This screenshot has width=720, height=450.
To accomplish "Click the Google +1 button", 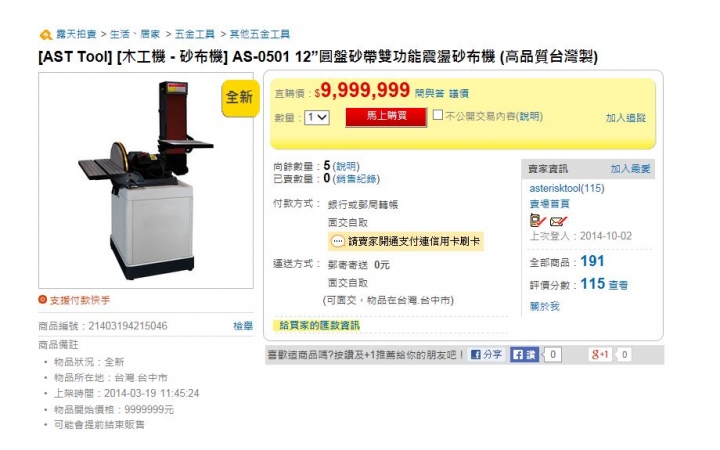I will (600, 354).
